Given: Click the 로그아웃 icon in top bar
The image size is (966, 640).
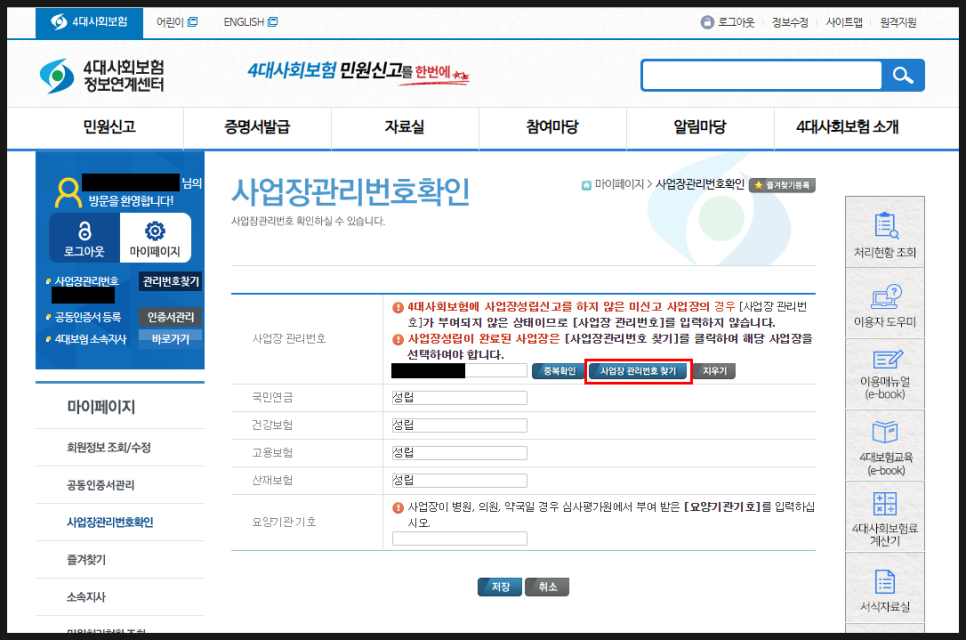Looking at the screenshot, I should click(x=707, y=22).
